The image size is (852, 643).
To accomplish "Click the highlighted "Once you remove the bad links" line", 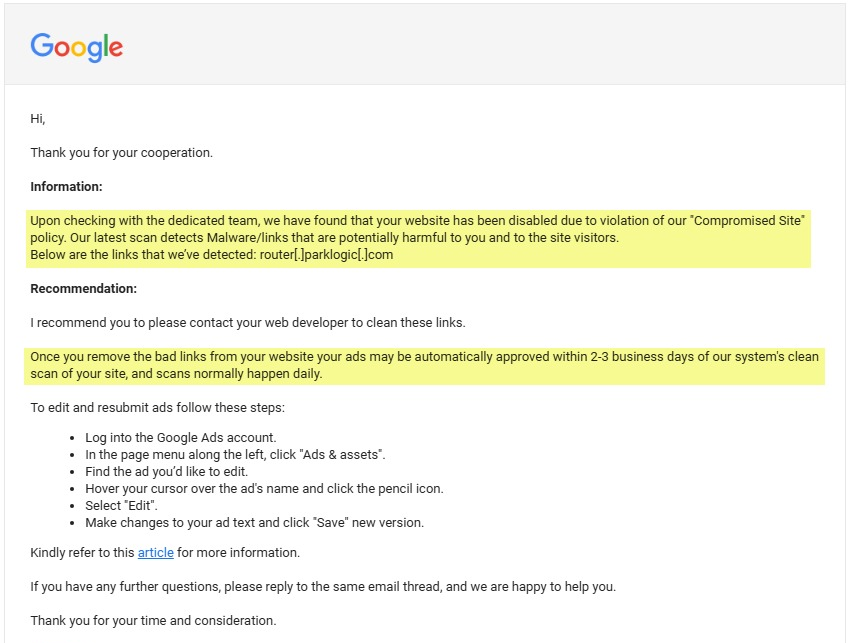I will click(424, 357).
